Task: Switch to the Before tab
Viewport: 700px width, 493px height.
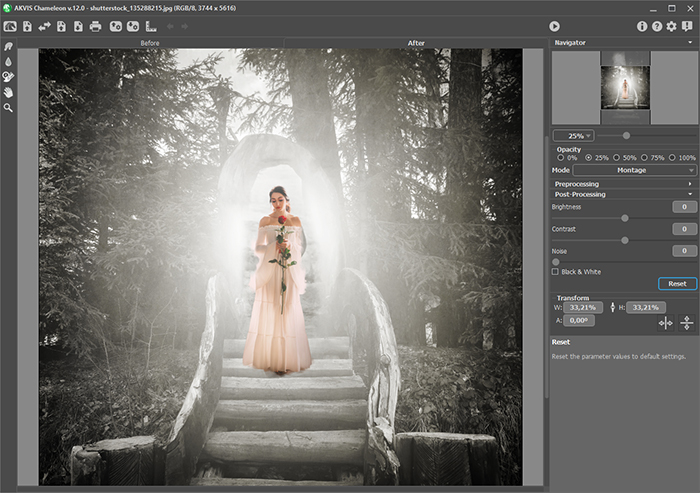Action: click(150, 43)
